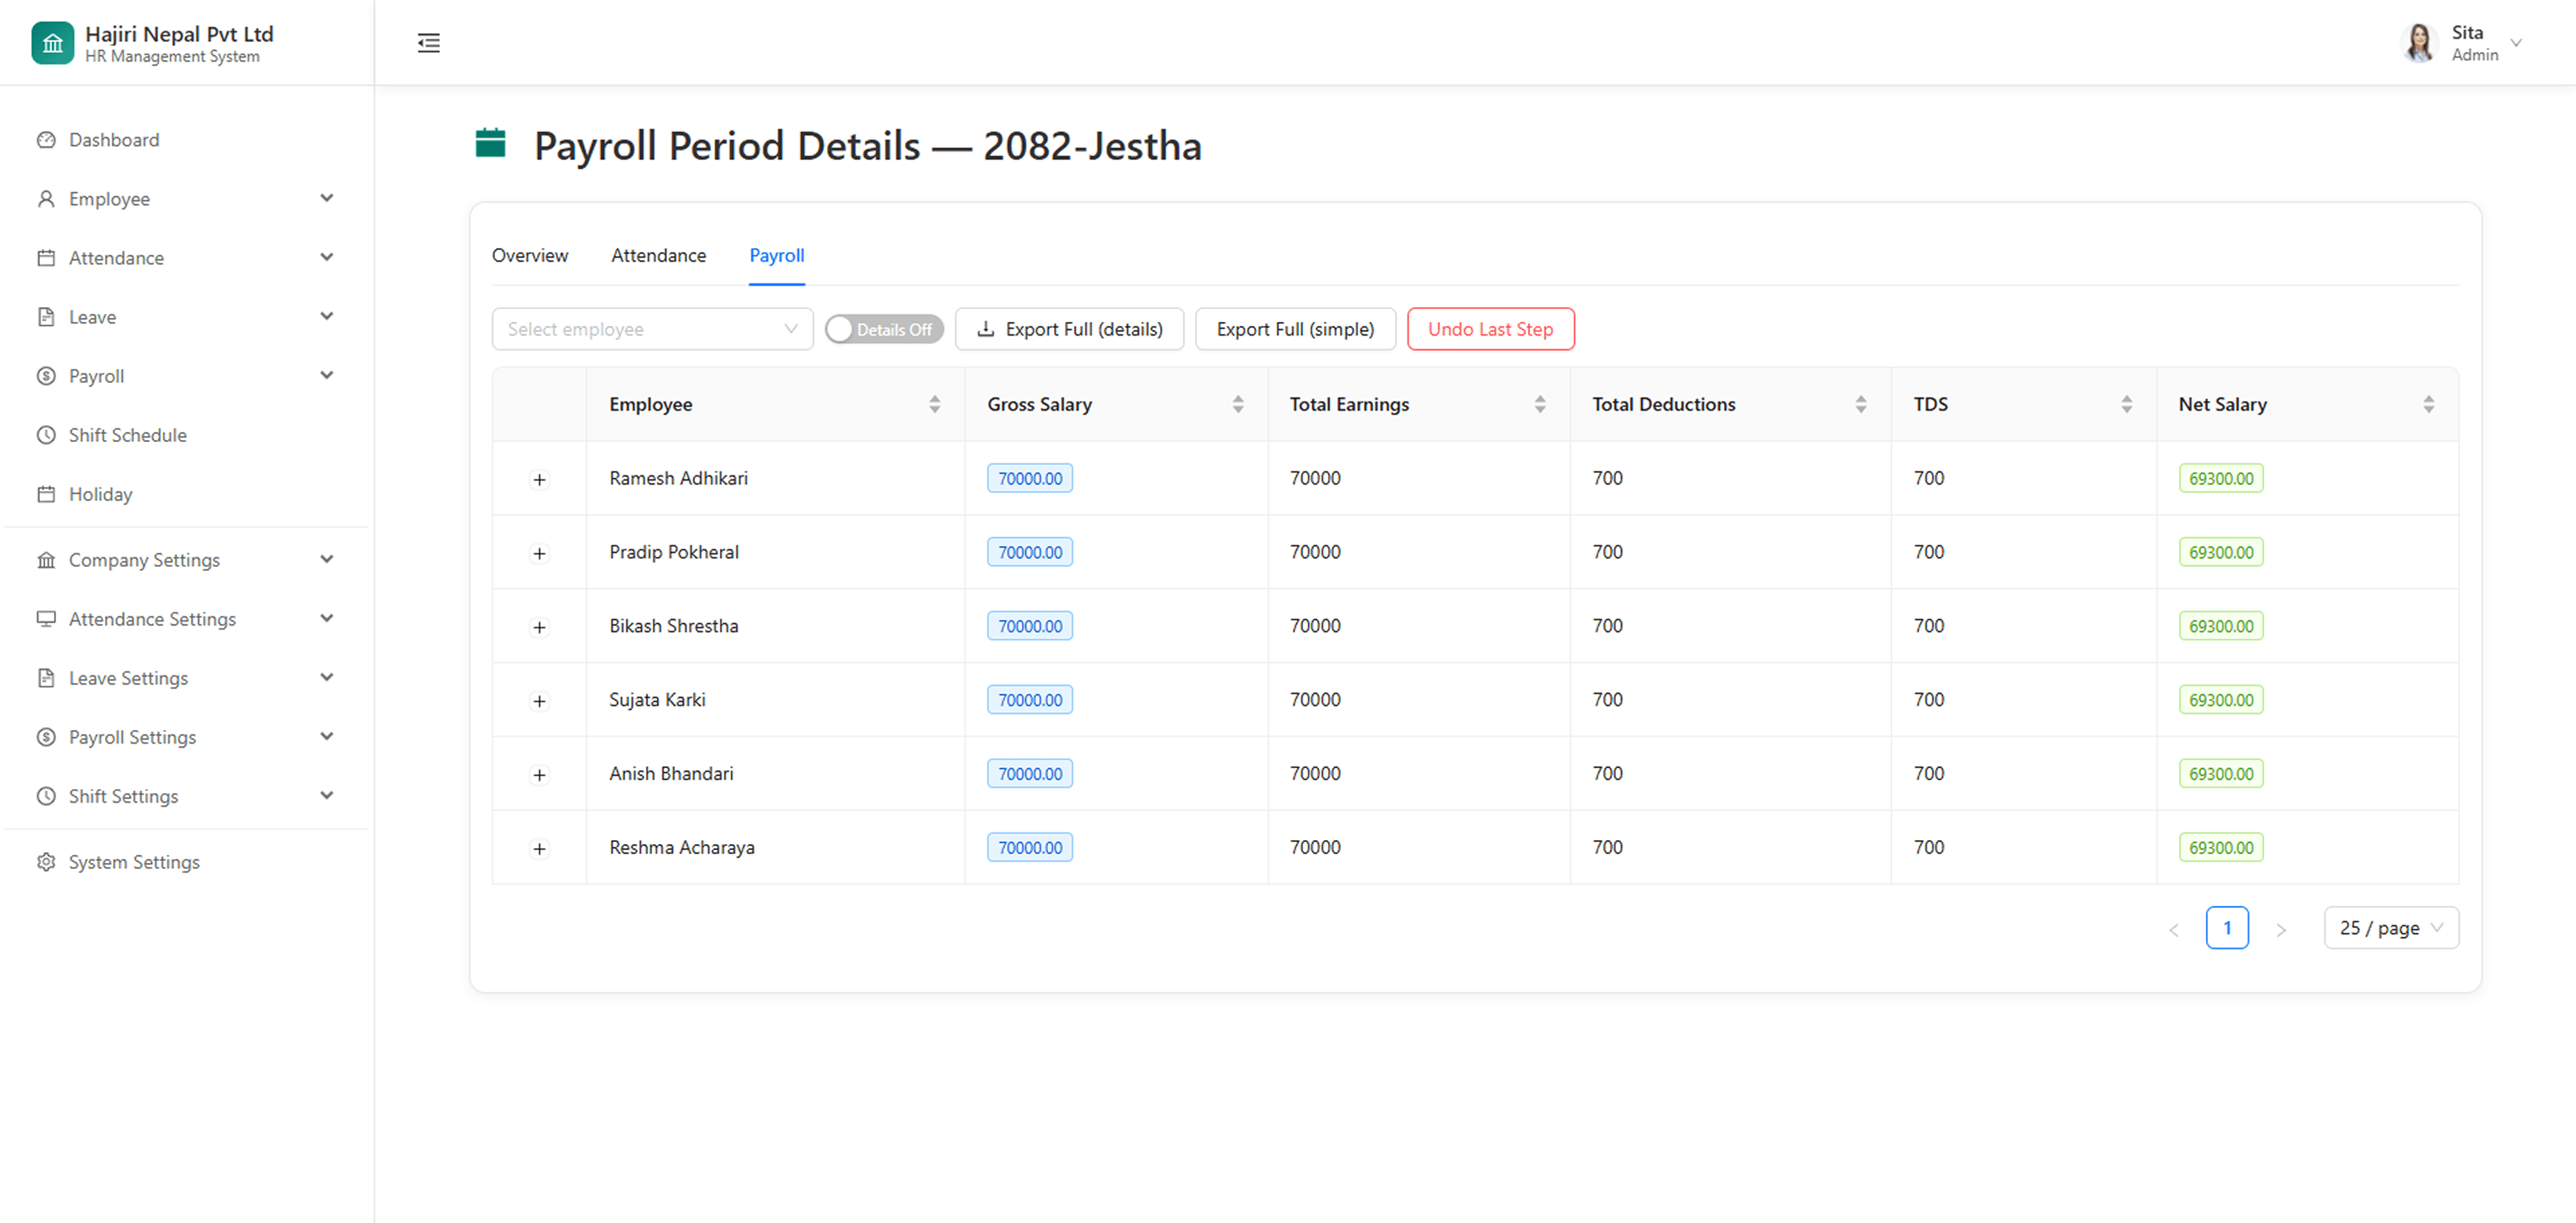Click pagination page number 1
The image size is (2576, 1223).
click(2226, 928)
